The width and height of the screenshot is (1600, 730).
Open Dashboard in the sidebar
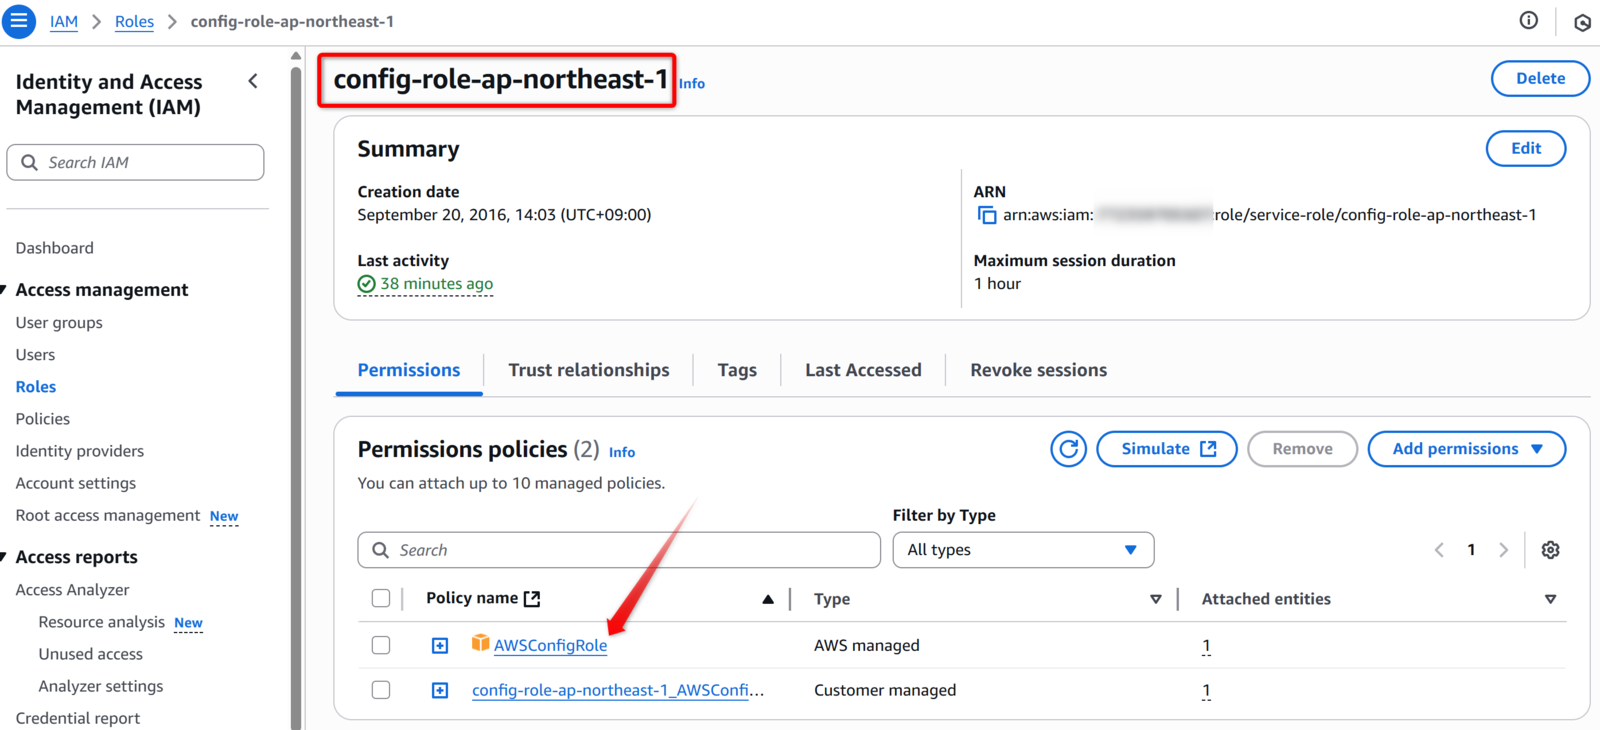click(x=54, y=248)
